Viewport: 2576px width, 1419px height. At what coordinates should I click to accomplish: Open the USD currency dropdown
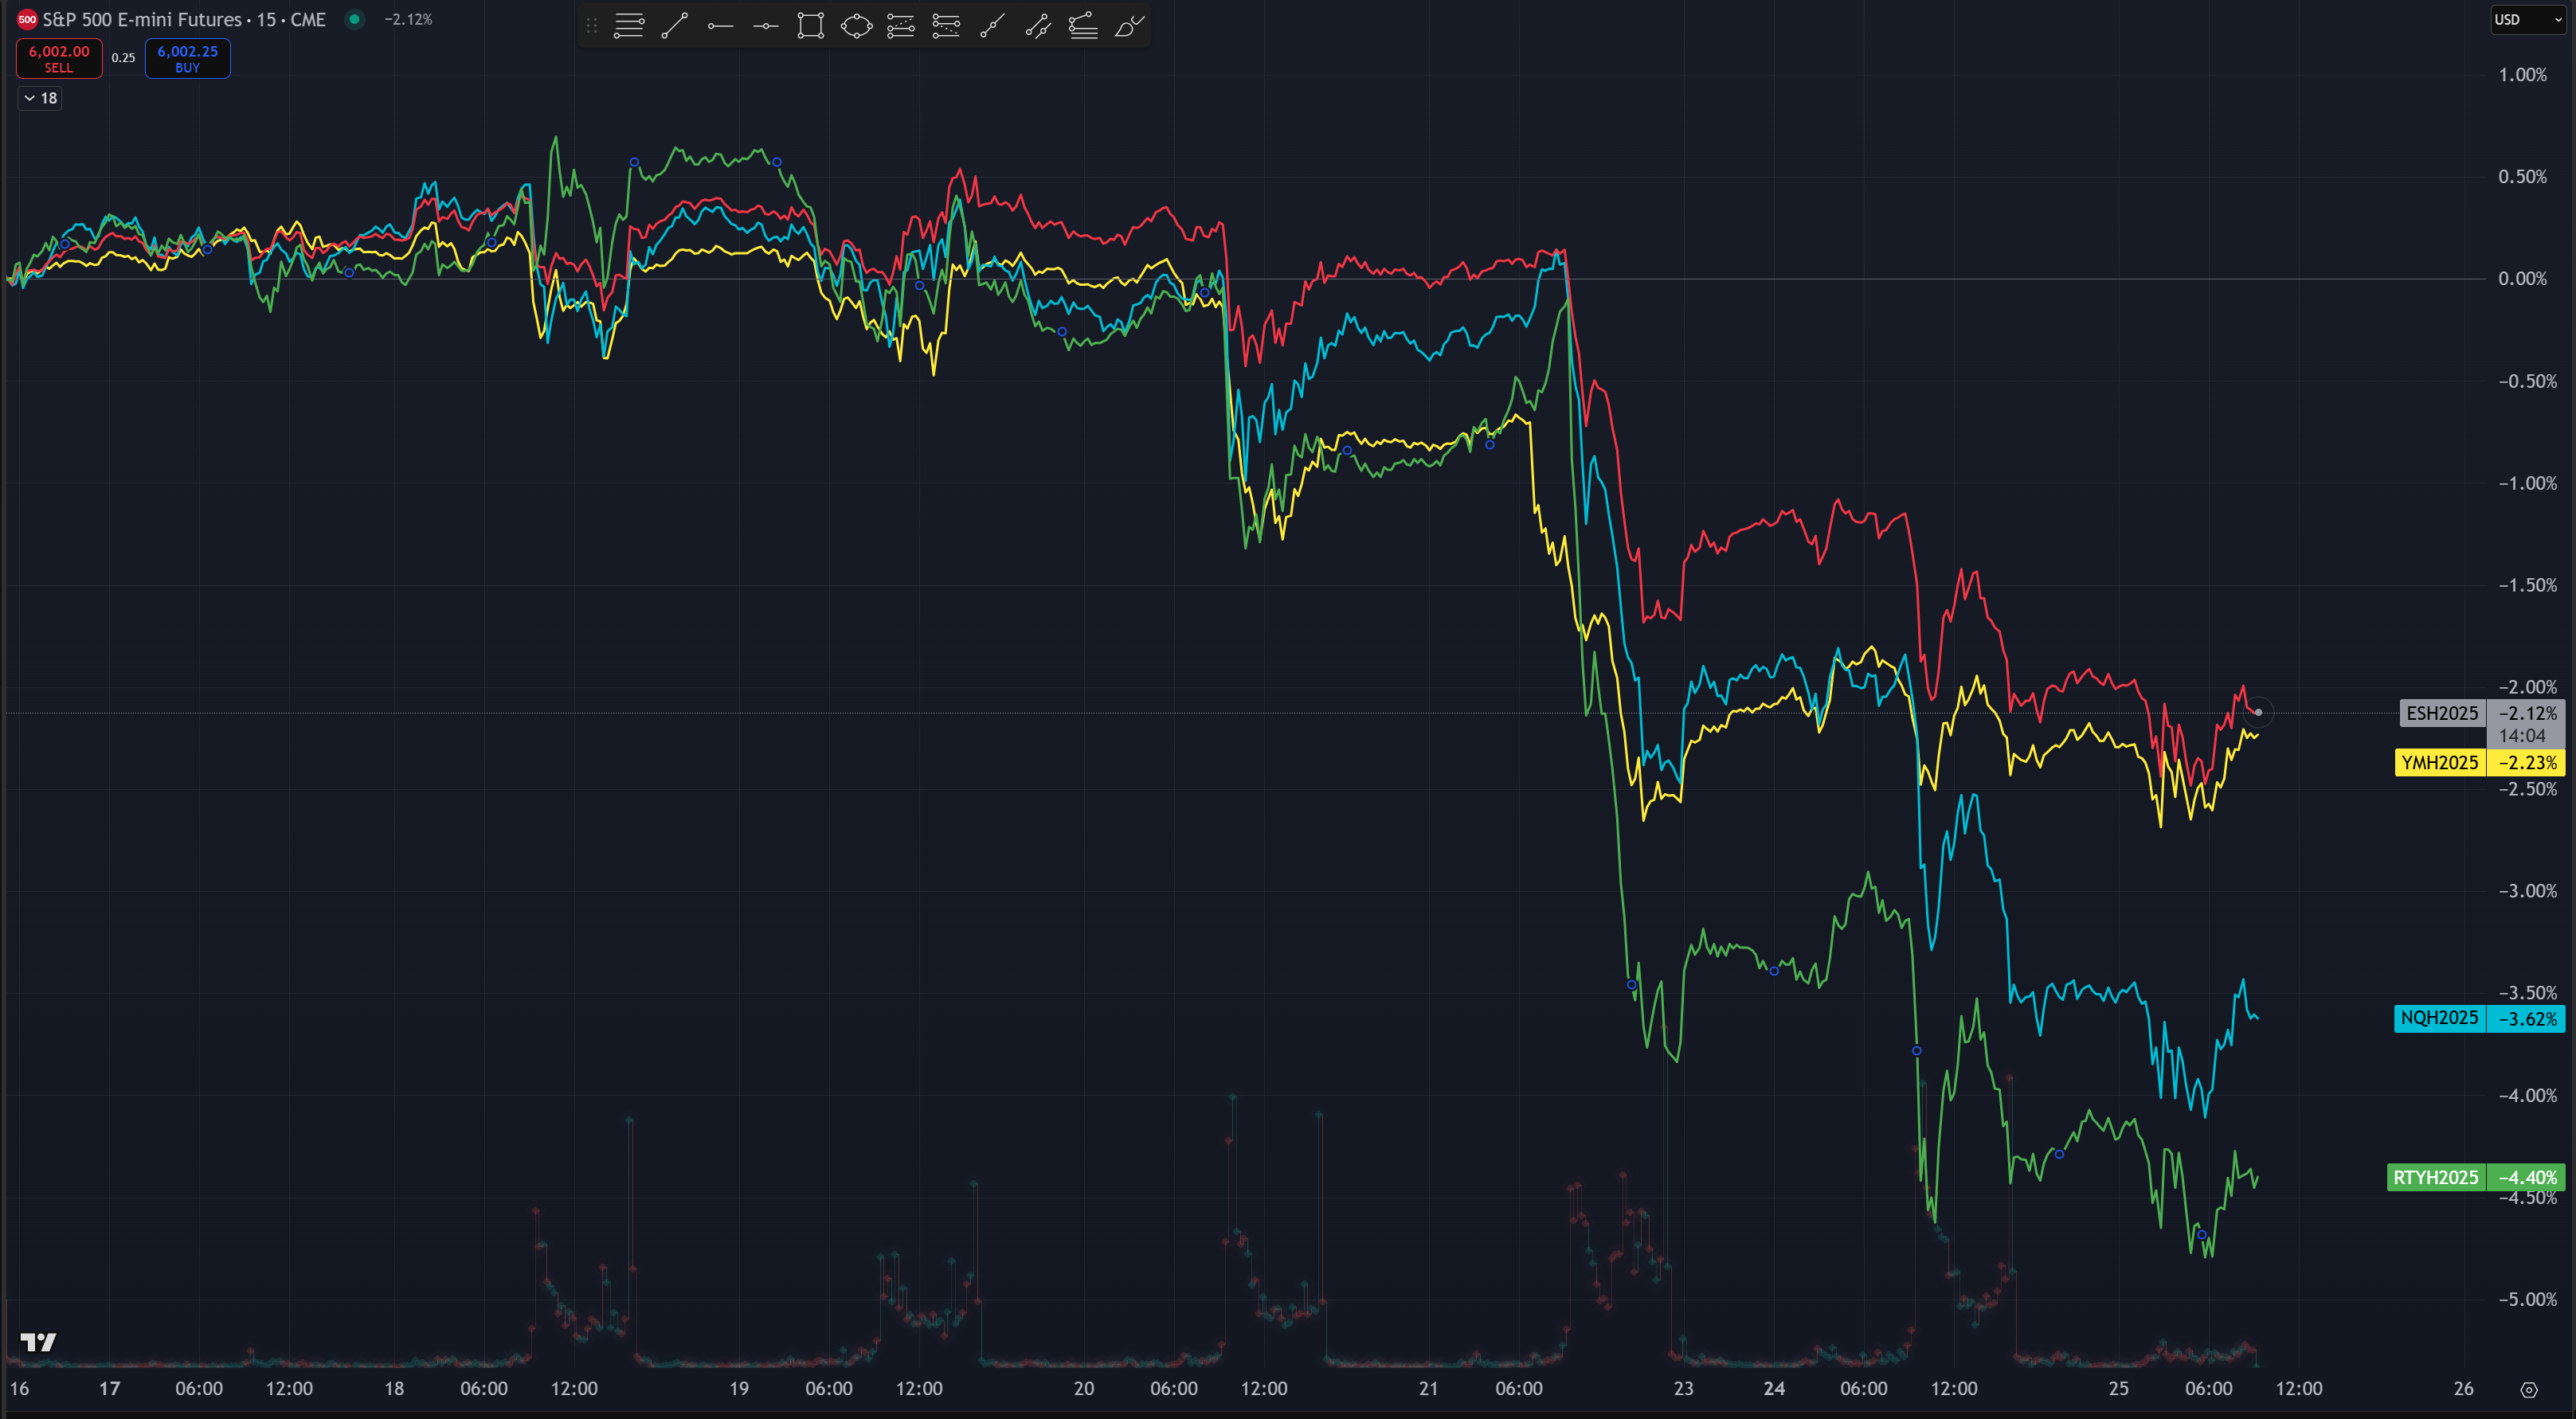click(2525, 19)
